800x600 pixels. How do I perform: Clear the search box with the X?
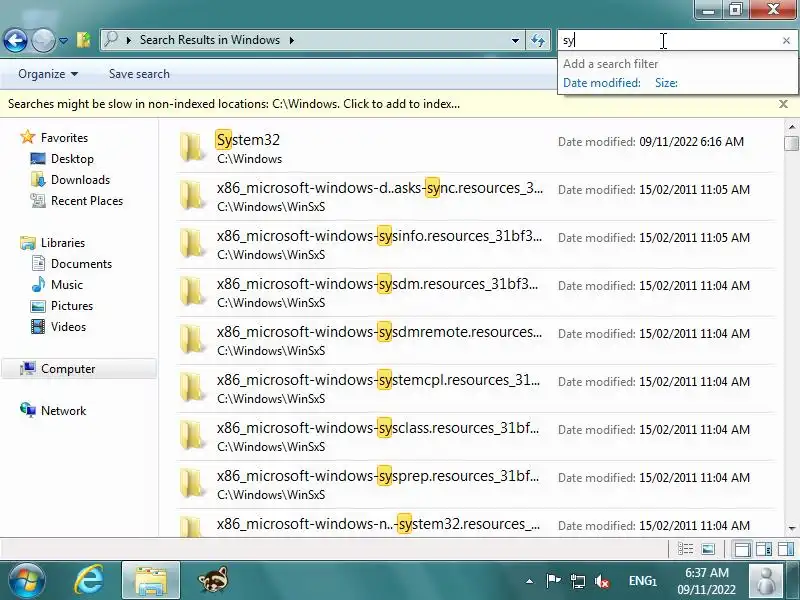point(786,40)
